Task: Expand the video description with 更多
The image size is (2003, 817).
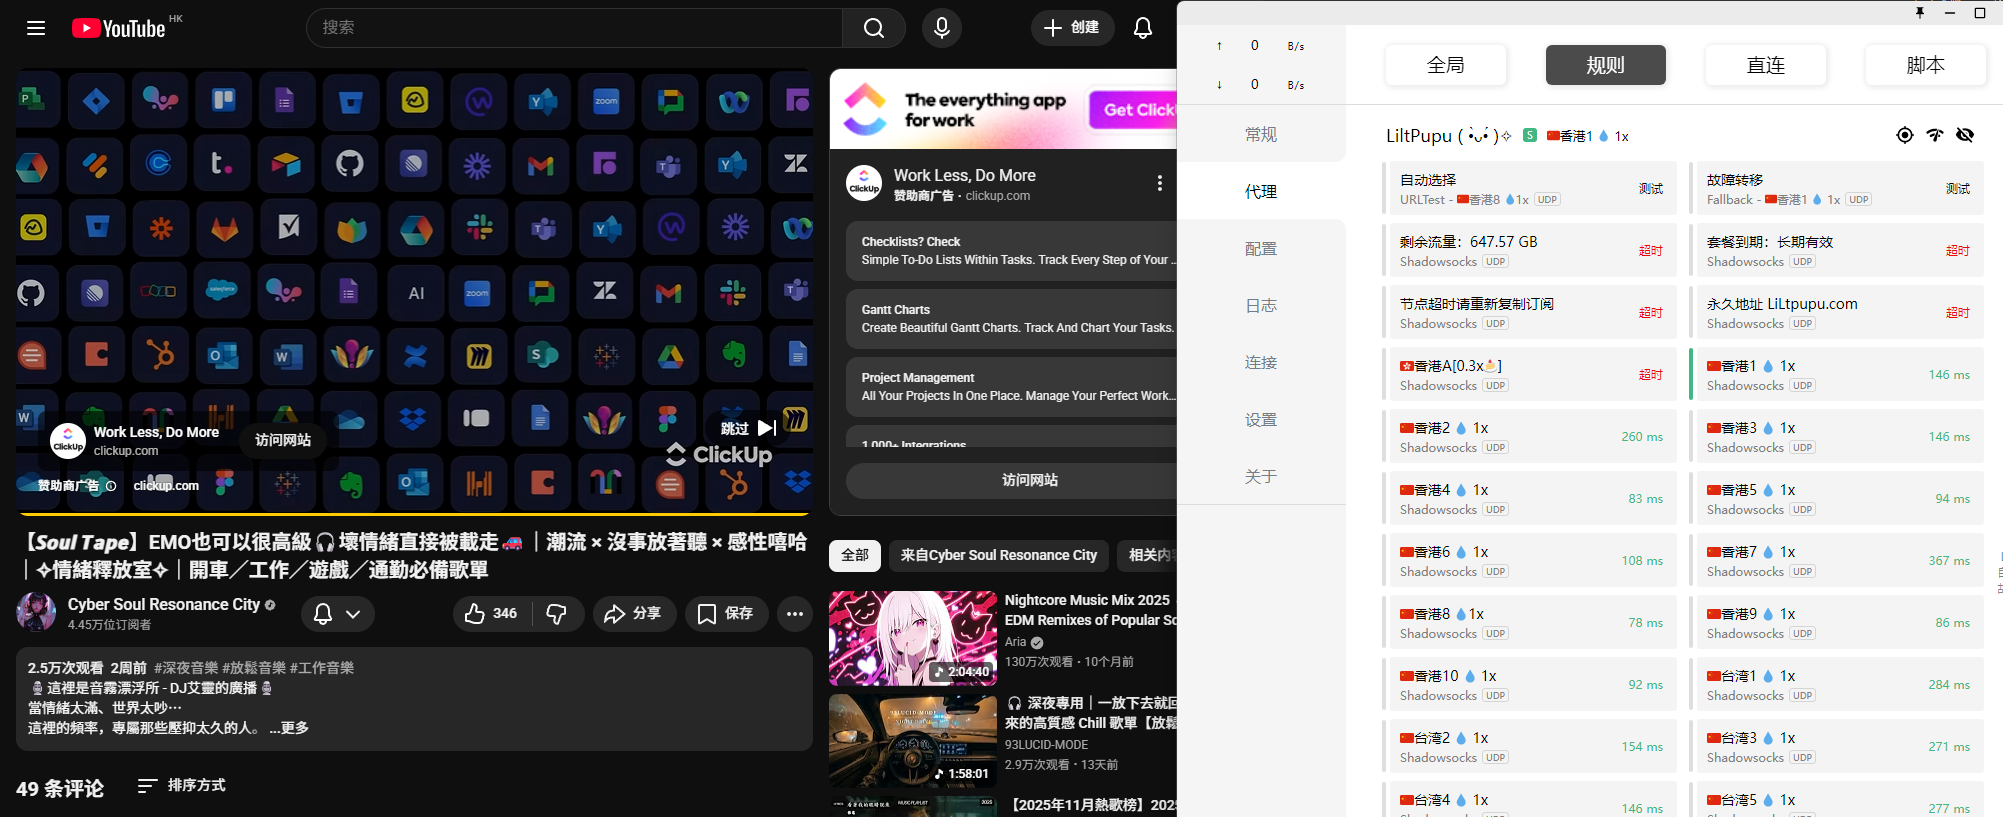Action: [289, 728]
